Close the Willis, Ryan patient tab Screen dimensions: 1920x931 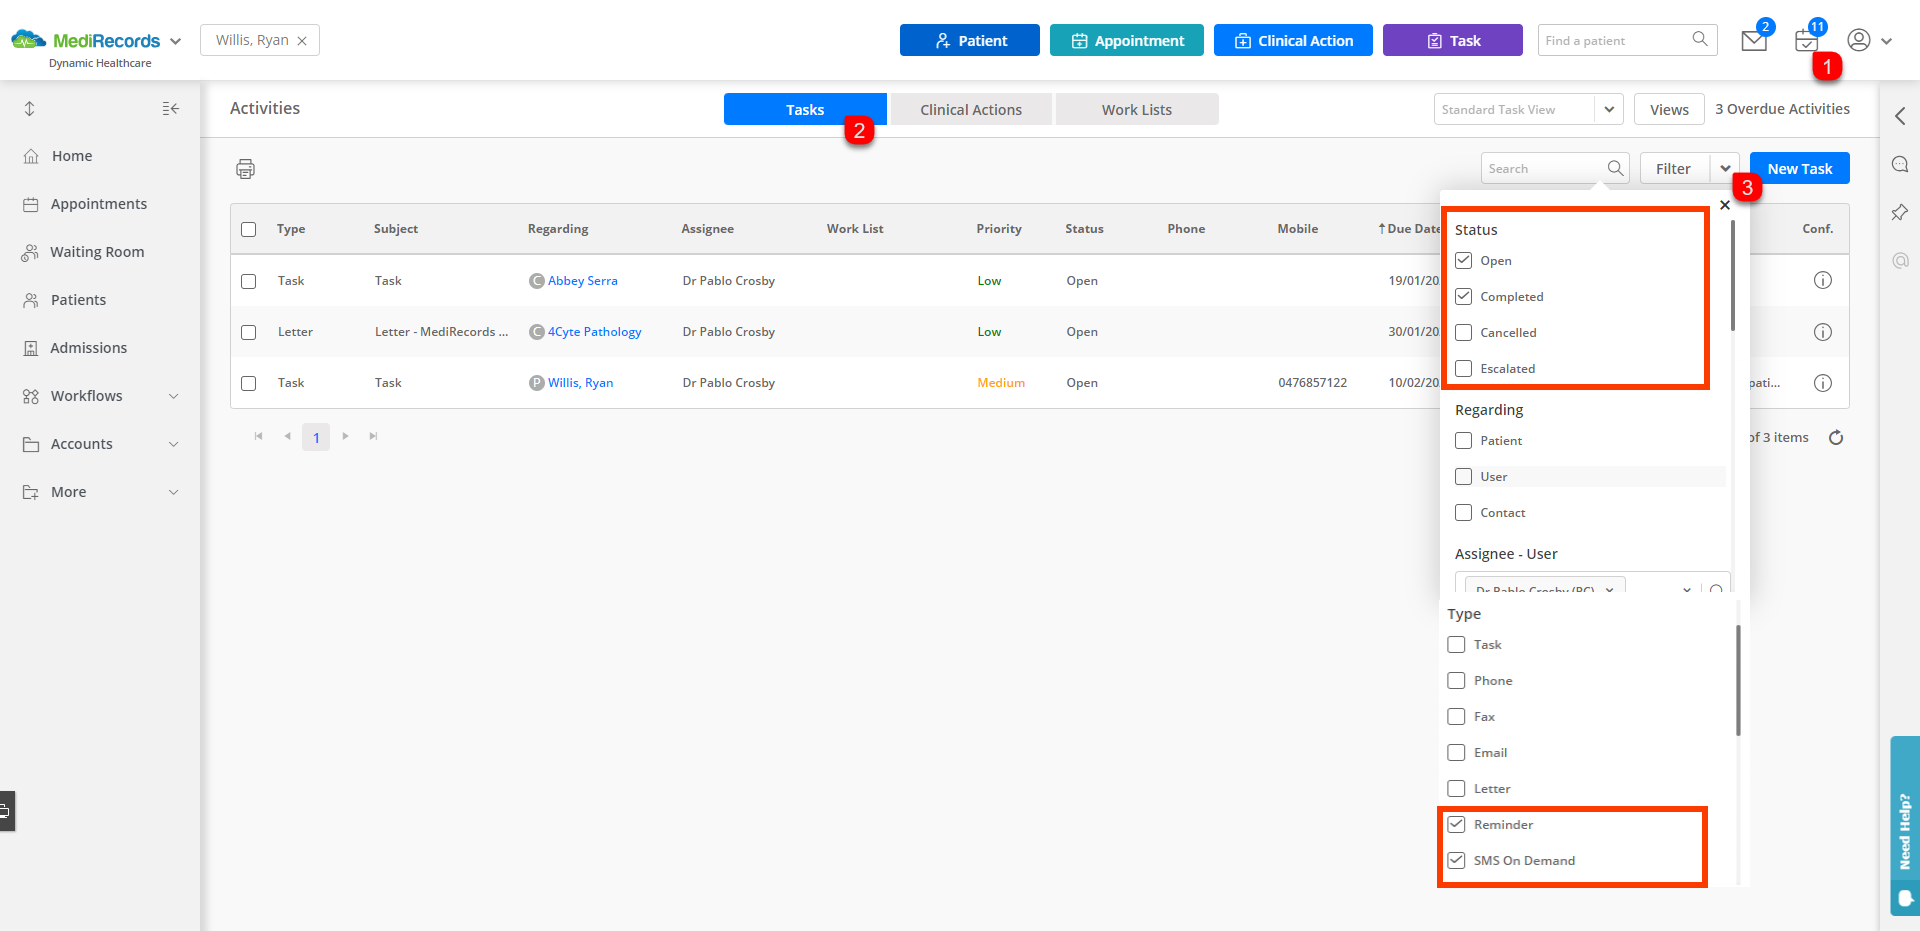301,41
